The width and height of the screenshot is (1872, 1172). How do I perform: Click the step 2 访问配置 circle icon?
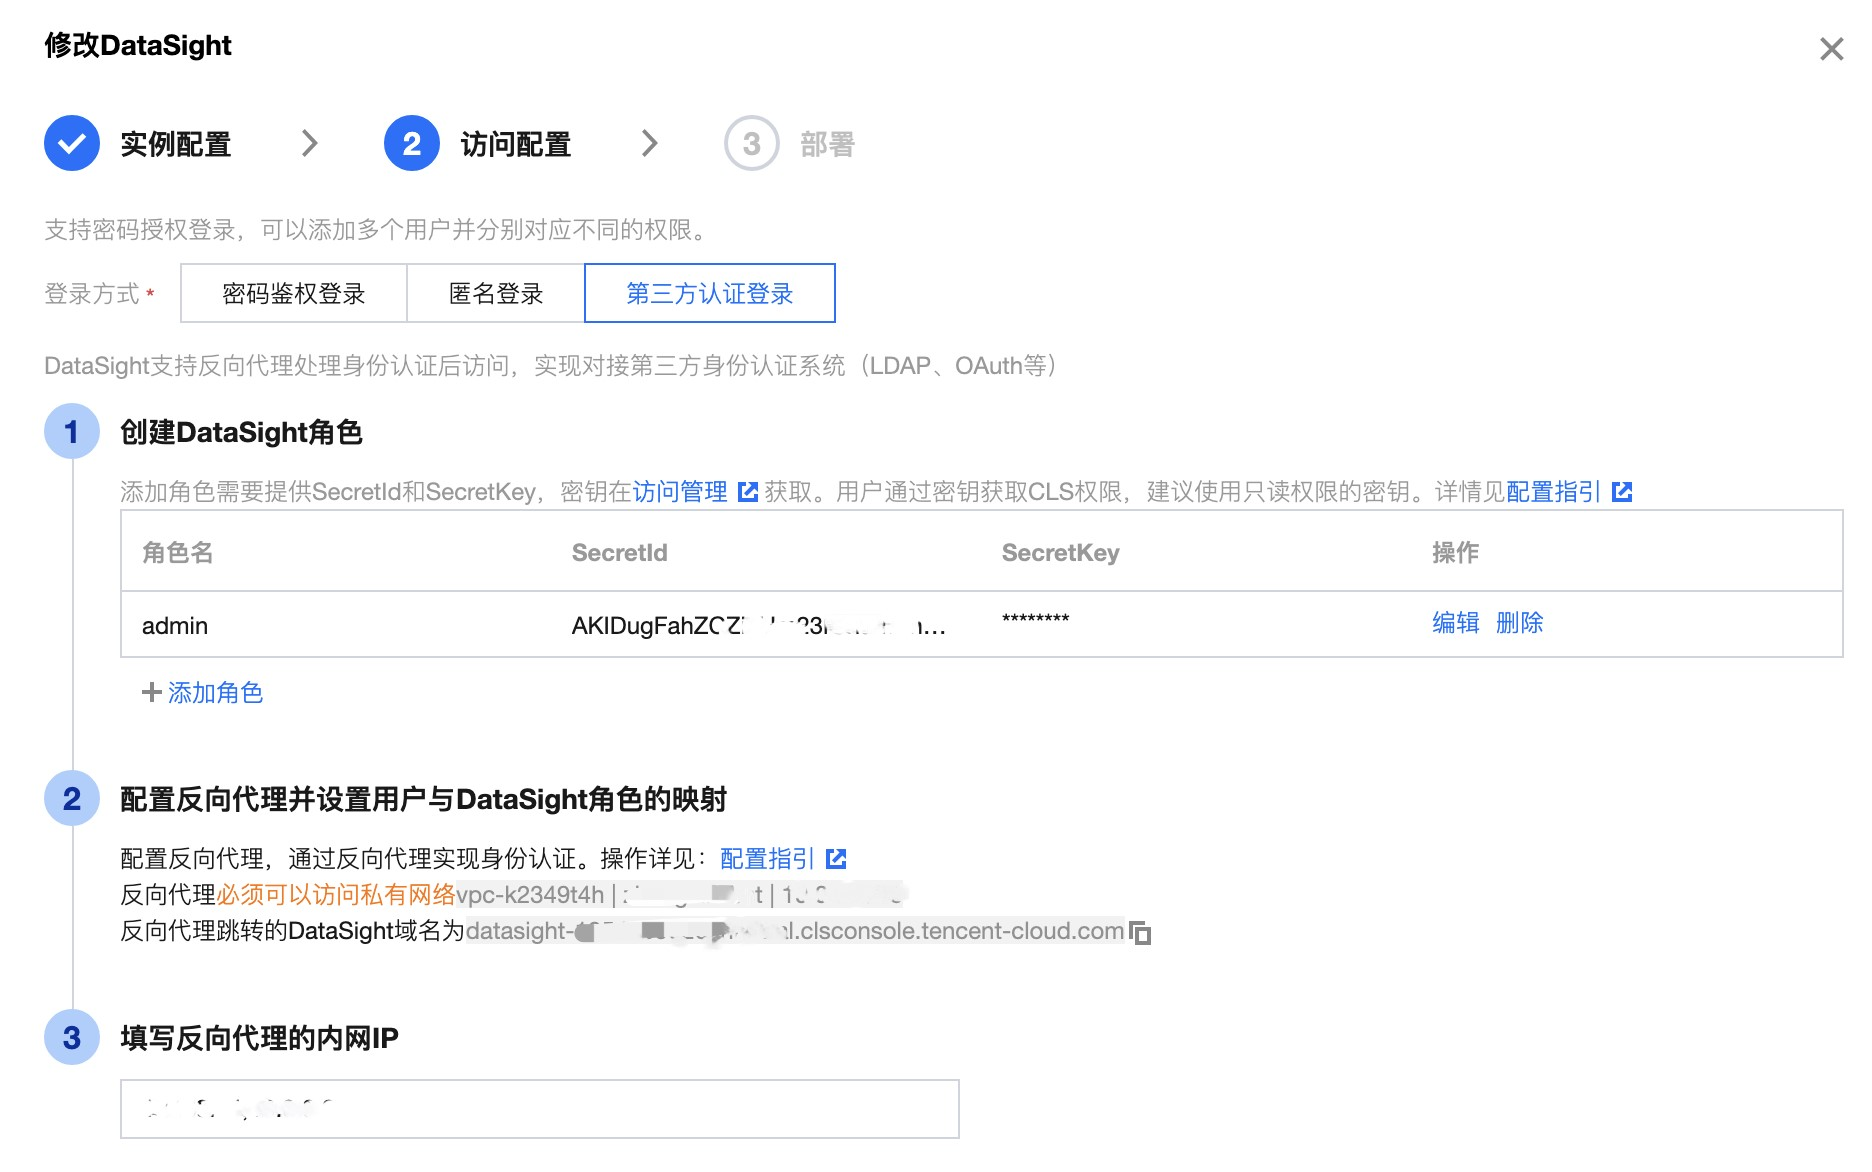point(412,143)
